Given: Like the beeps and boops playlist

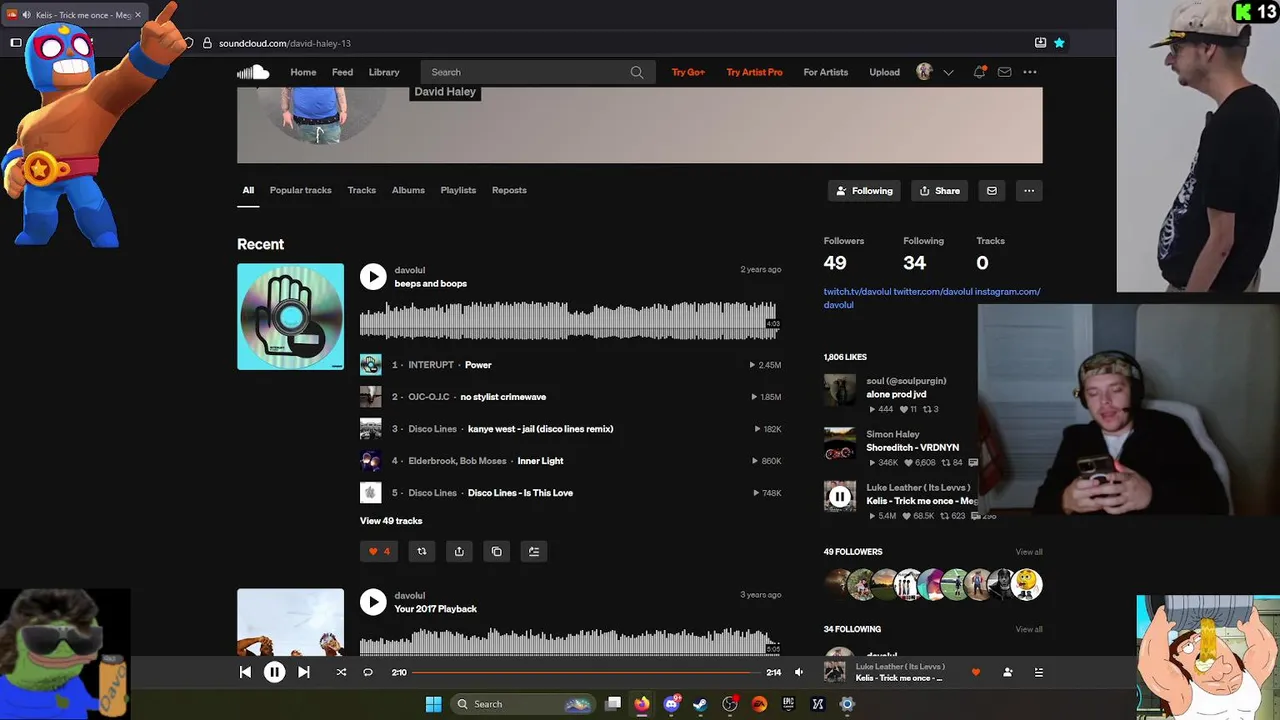Looking at the screenshot, I should click(x=379, y=551).
